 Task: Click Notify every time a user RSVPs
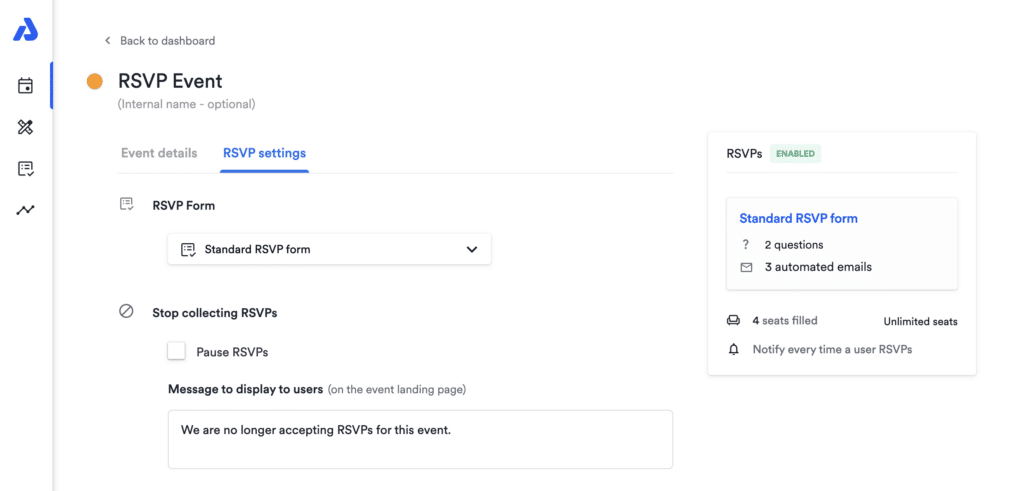(832, 349)
